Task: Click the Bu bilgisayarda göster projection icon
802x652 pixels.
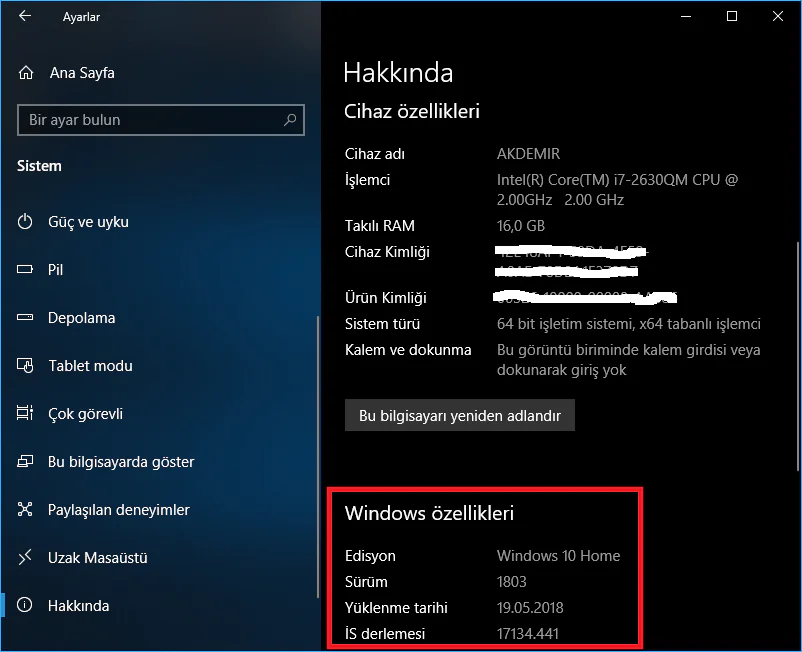Action: pos(25,461)
